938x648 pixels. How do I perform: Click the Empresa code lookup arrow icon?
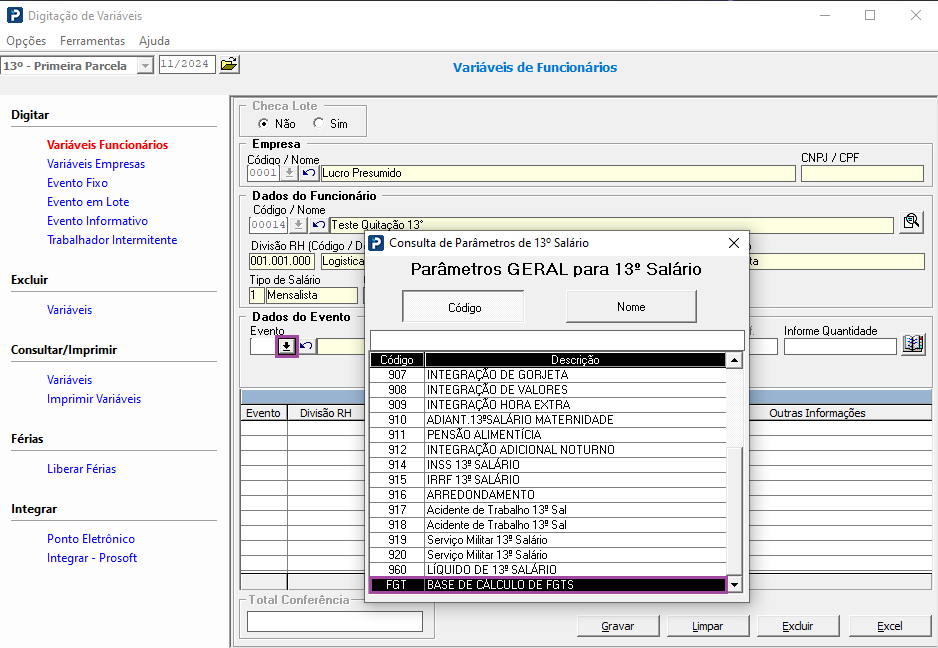(290, 173)
